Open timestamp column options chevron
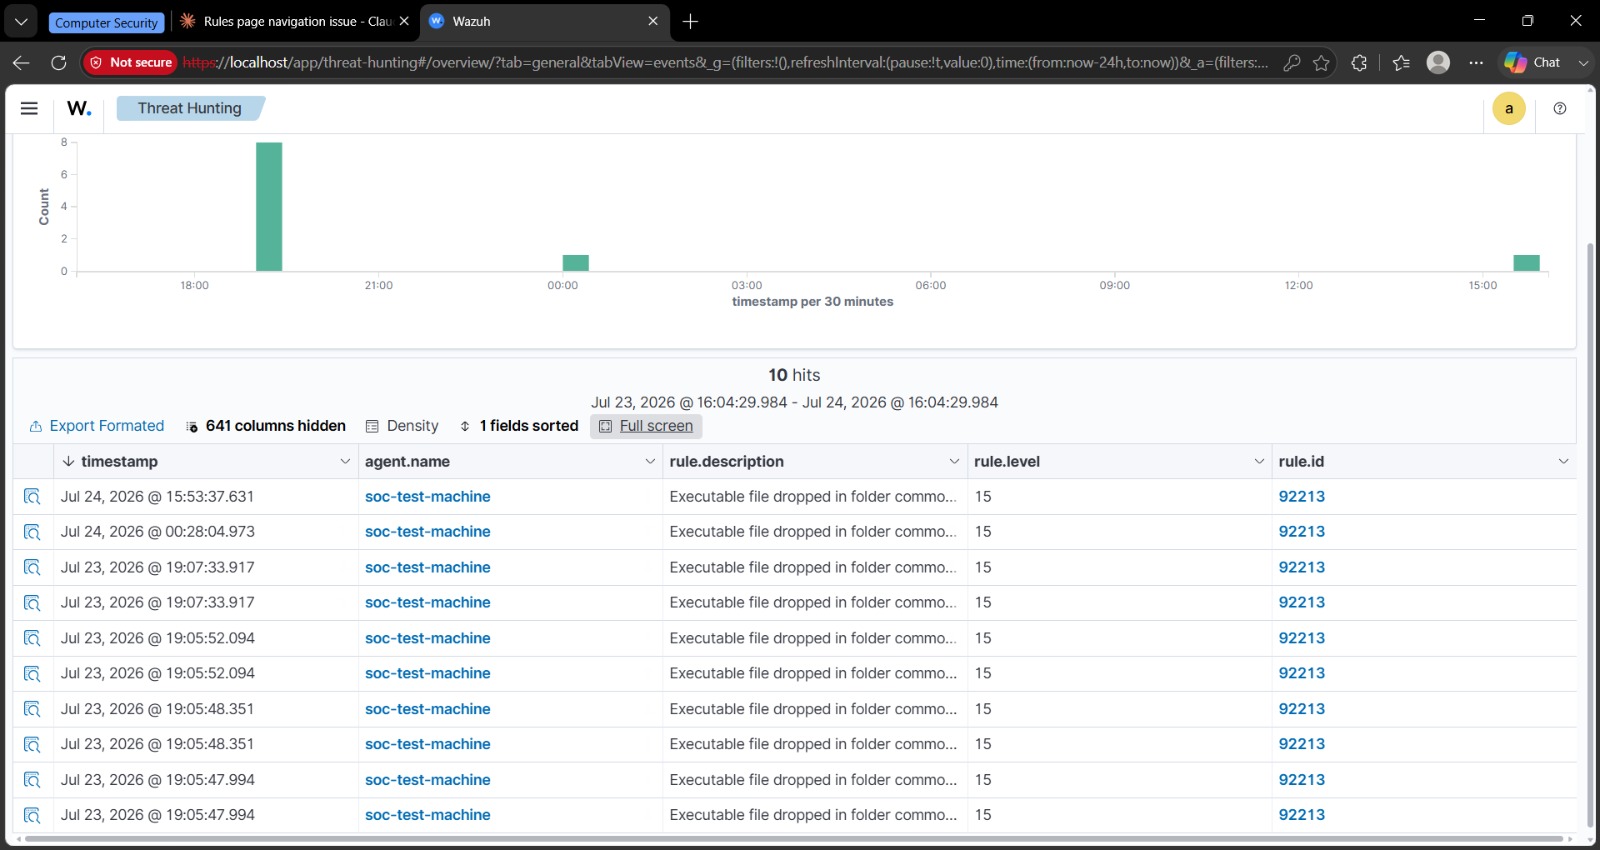The height and width of the screenshot is (850, 1600). point(345,461)
